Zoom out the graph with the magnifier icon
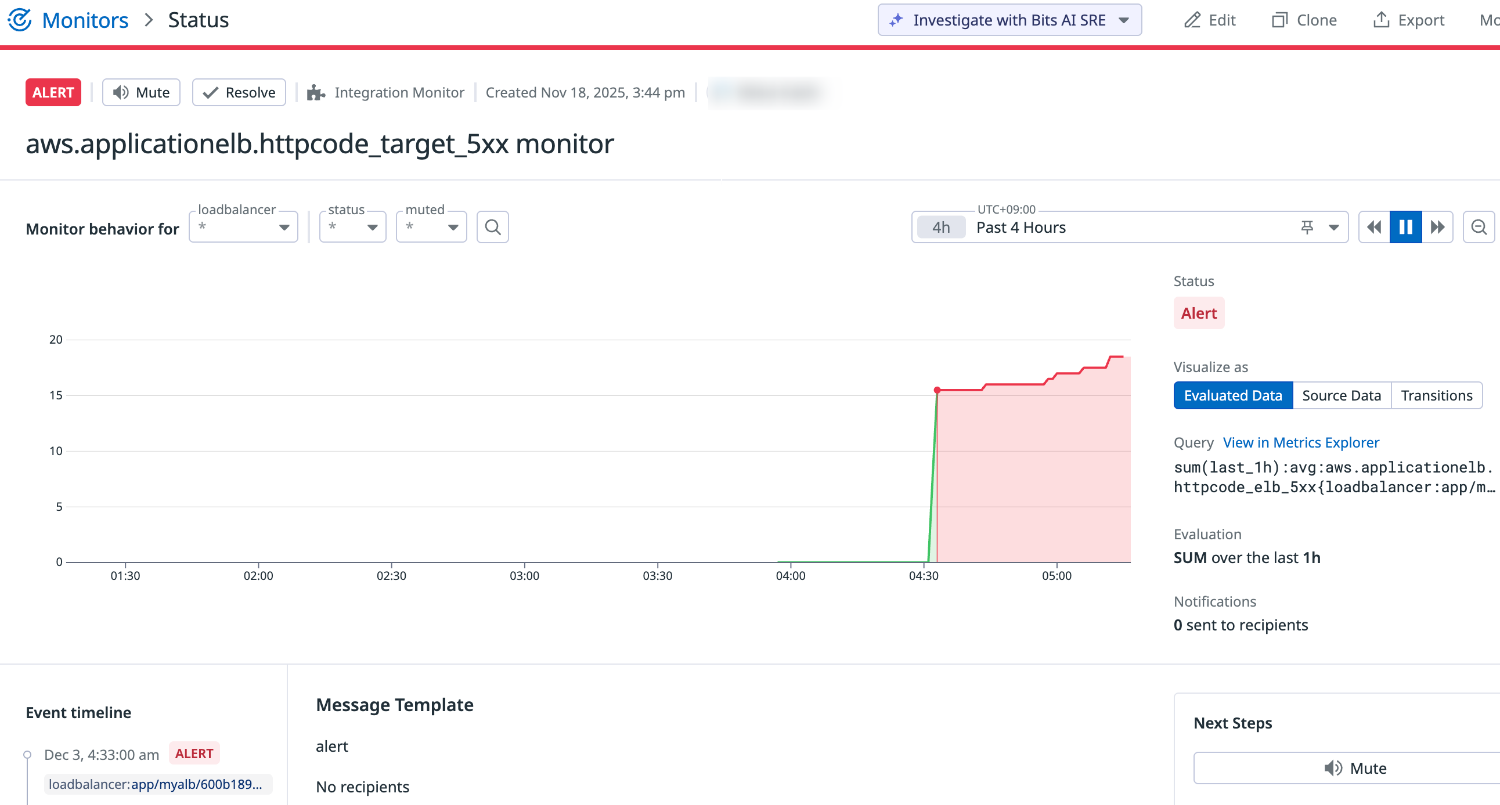This screenshot has height=805, width=1500. pyautogui.click(x=1479, y=227)
